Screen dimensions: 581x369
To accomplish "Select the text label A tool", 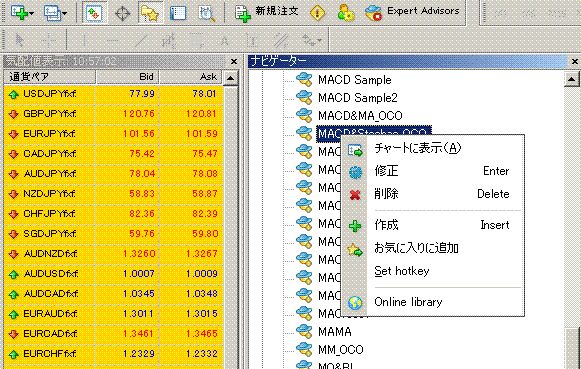I will pyautogui.click(x=225, y=40).
